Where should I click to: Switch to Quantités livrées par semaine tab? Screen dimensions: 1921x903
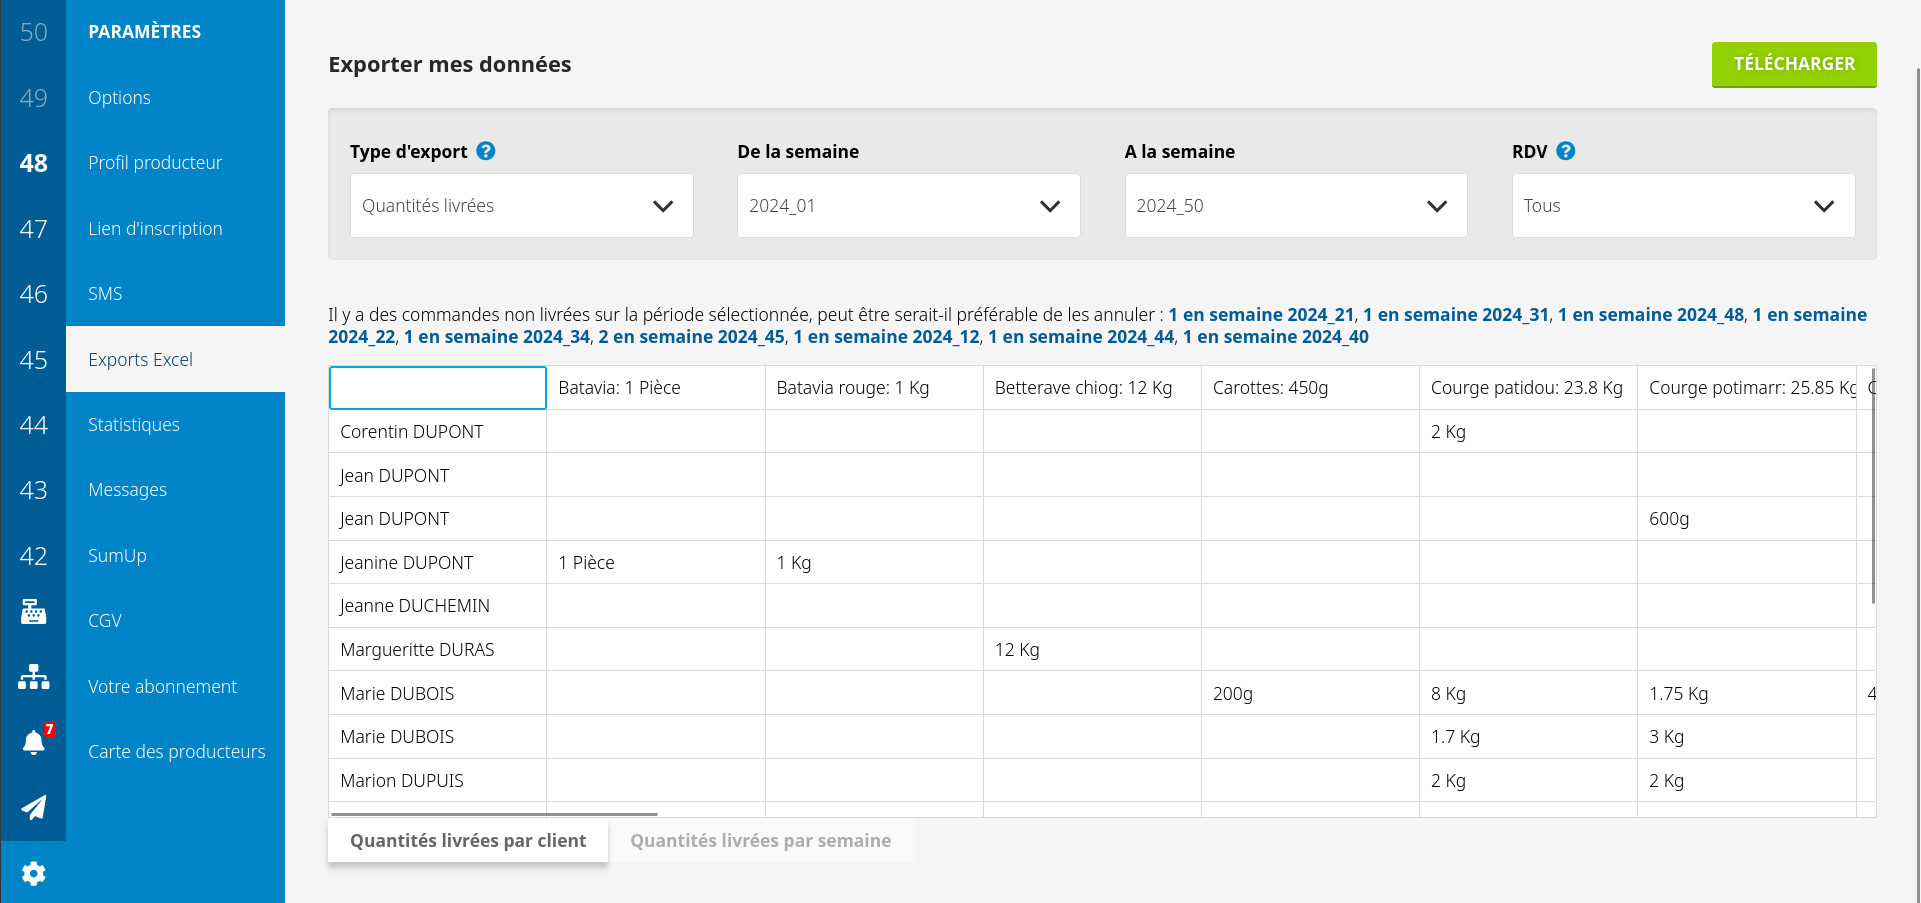pyautogui.click(x=760, y=841)
